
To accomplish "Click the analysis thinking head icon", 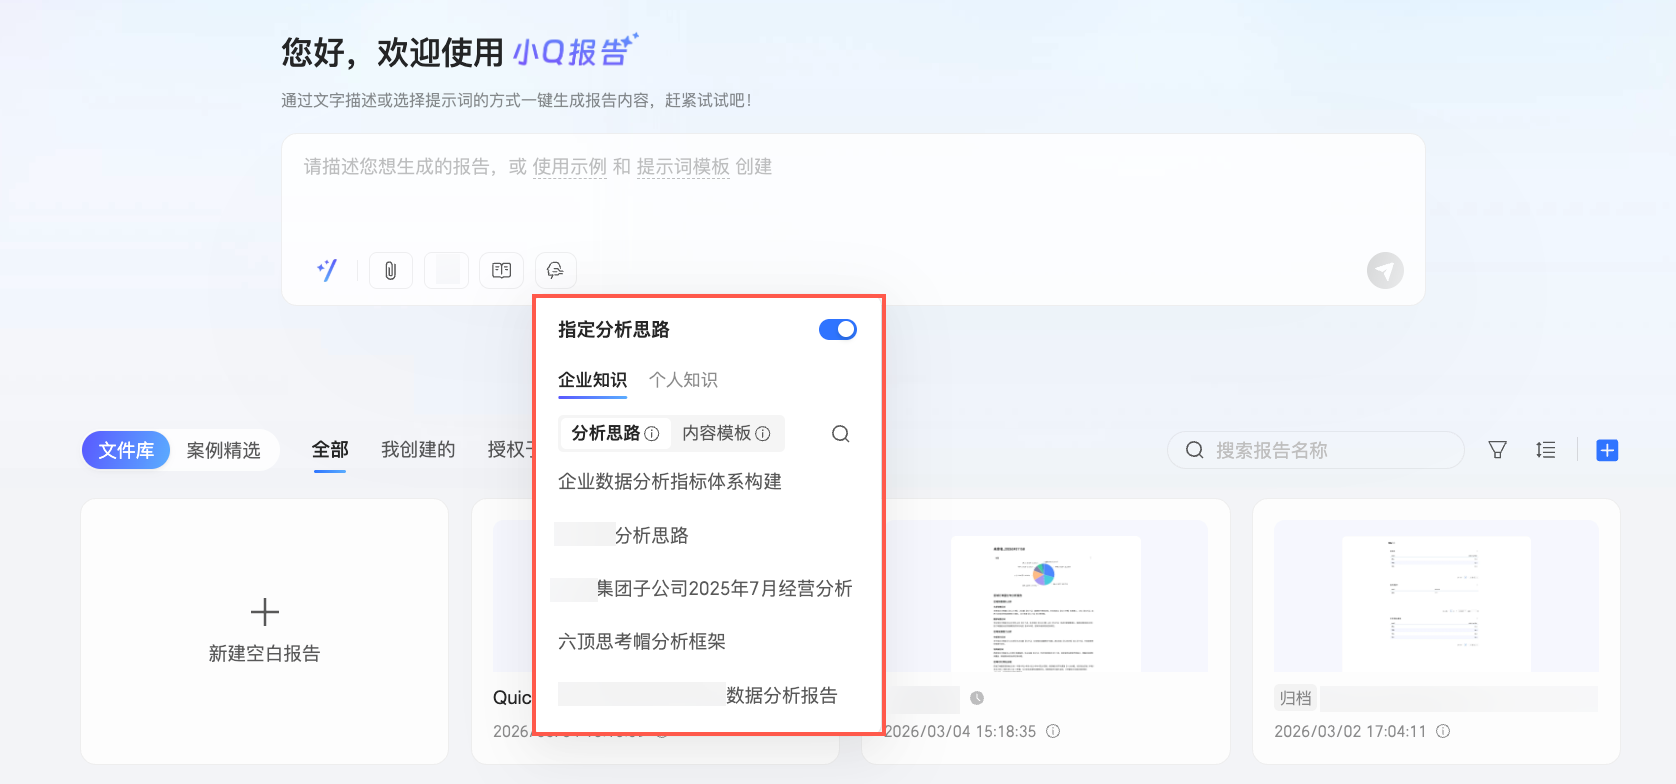I will pos(556,270).
